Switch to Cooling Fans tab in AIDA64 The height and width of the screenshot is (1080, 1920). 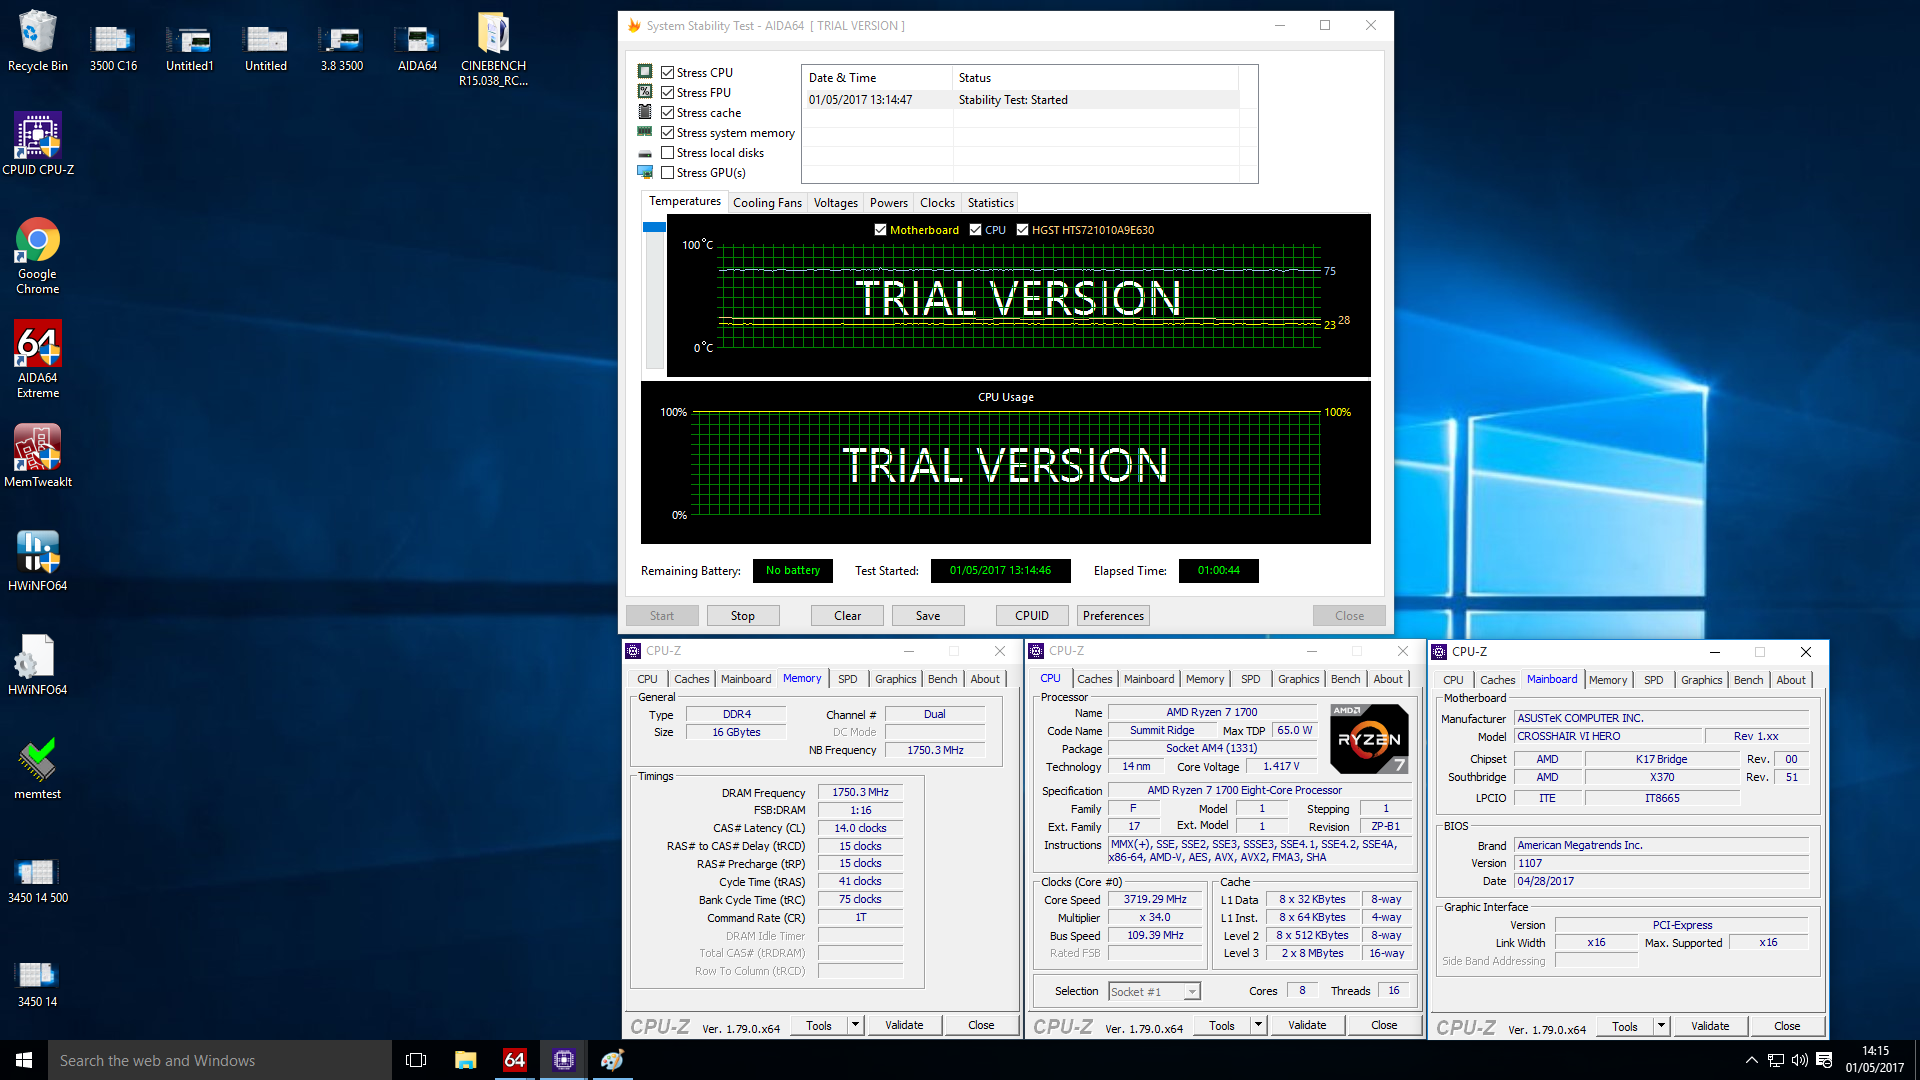pyautogui.click(x=767, y=203)
